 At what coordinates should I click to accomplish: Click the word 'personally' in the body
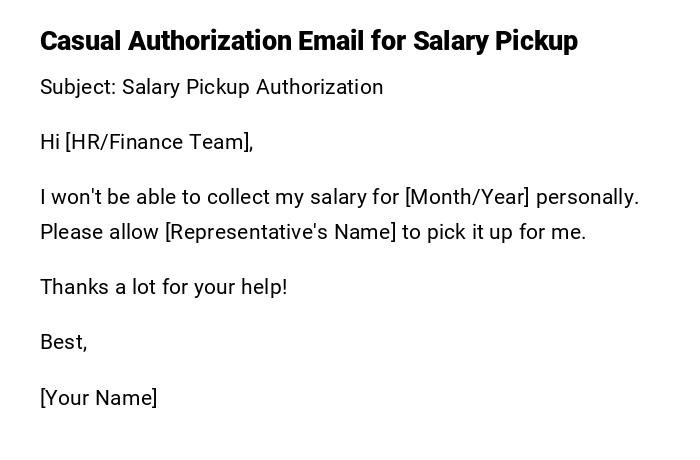click(x=586, y=197)
